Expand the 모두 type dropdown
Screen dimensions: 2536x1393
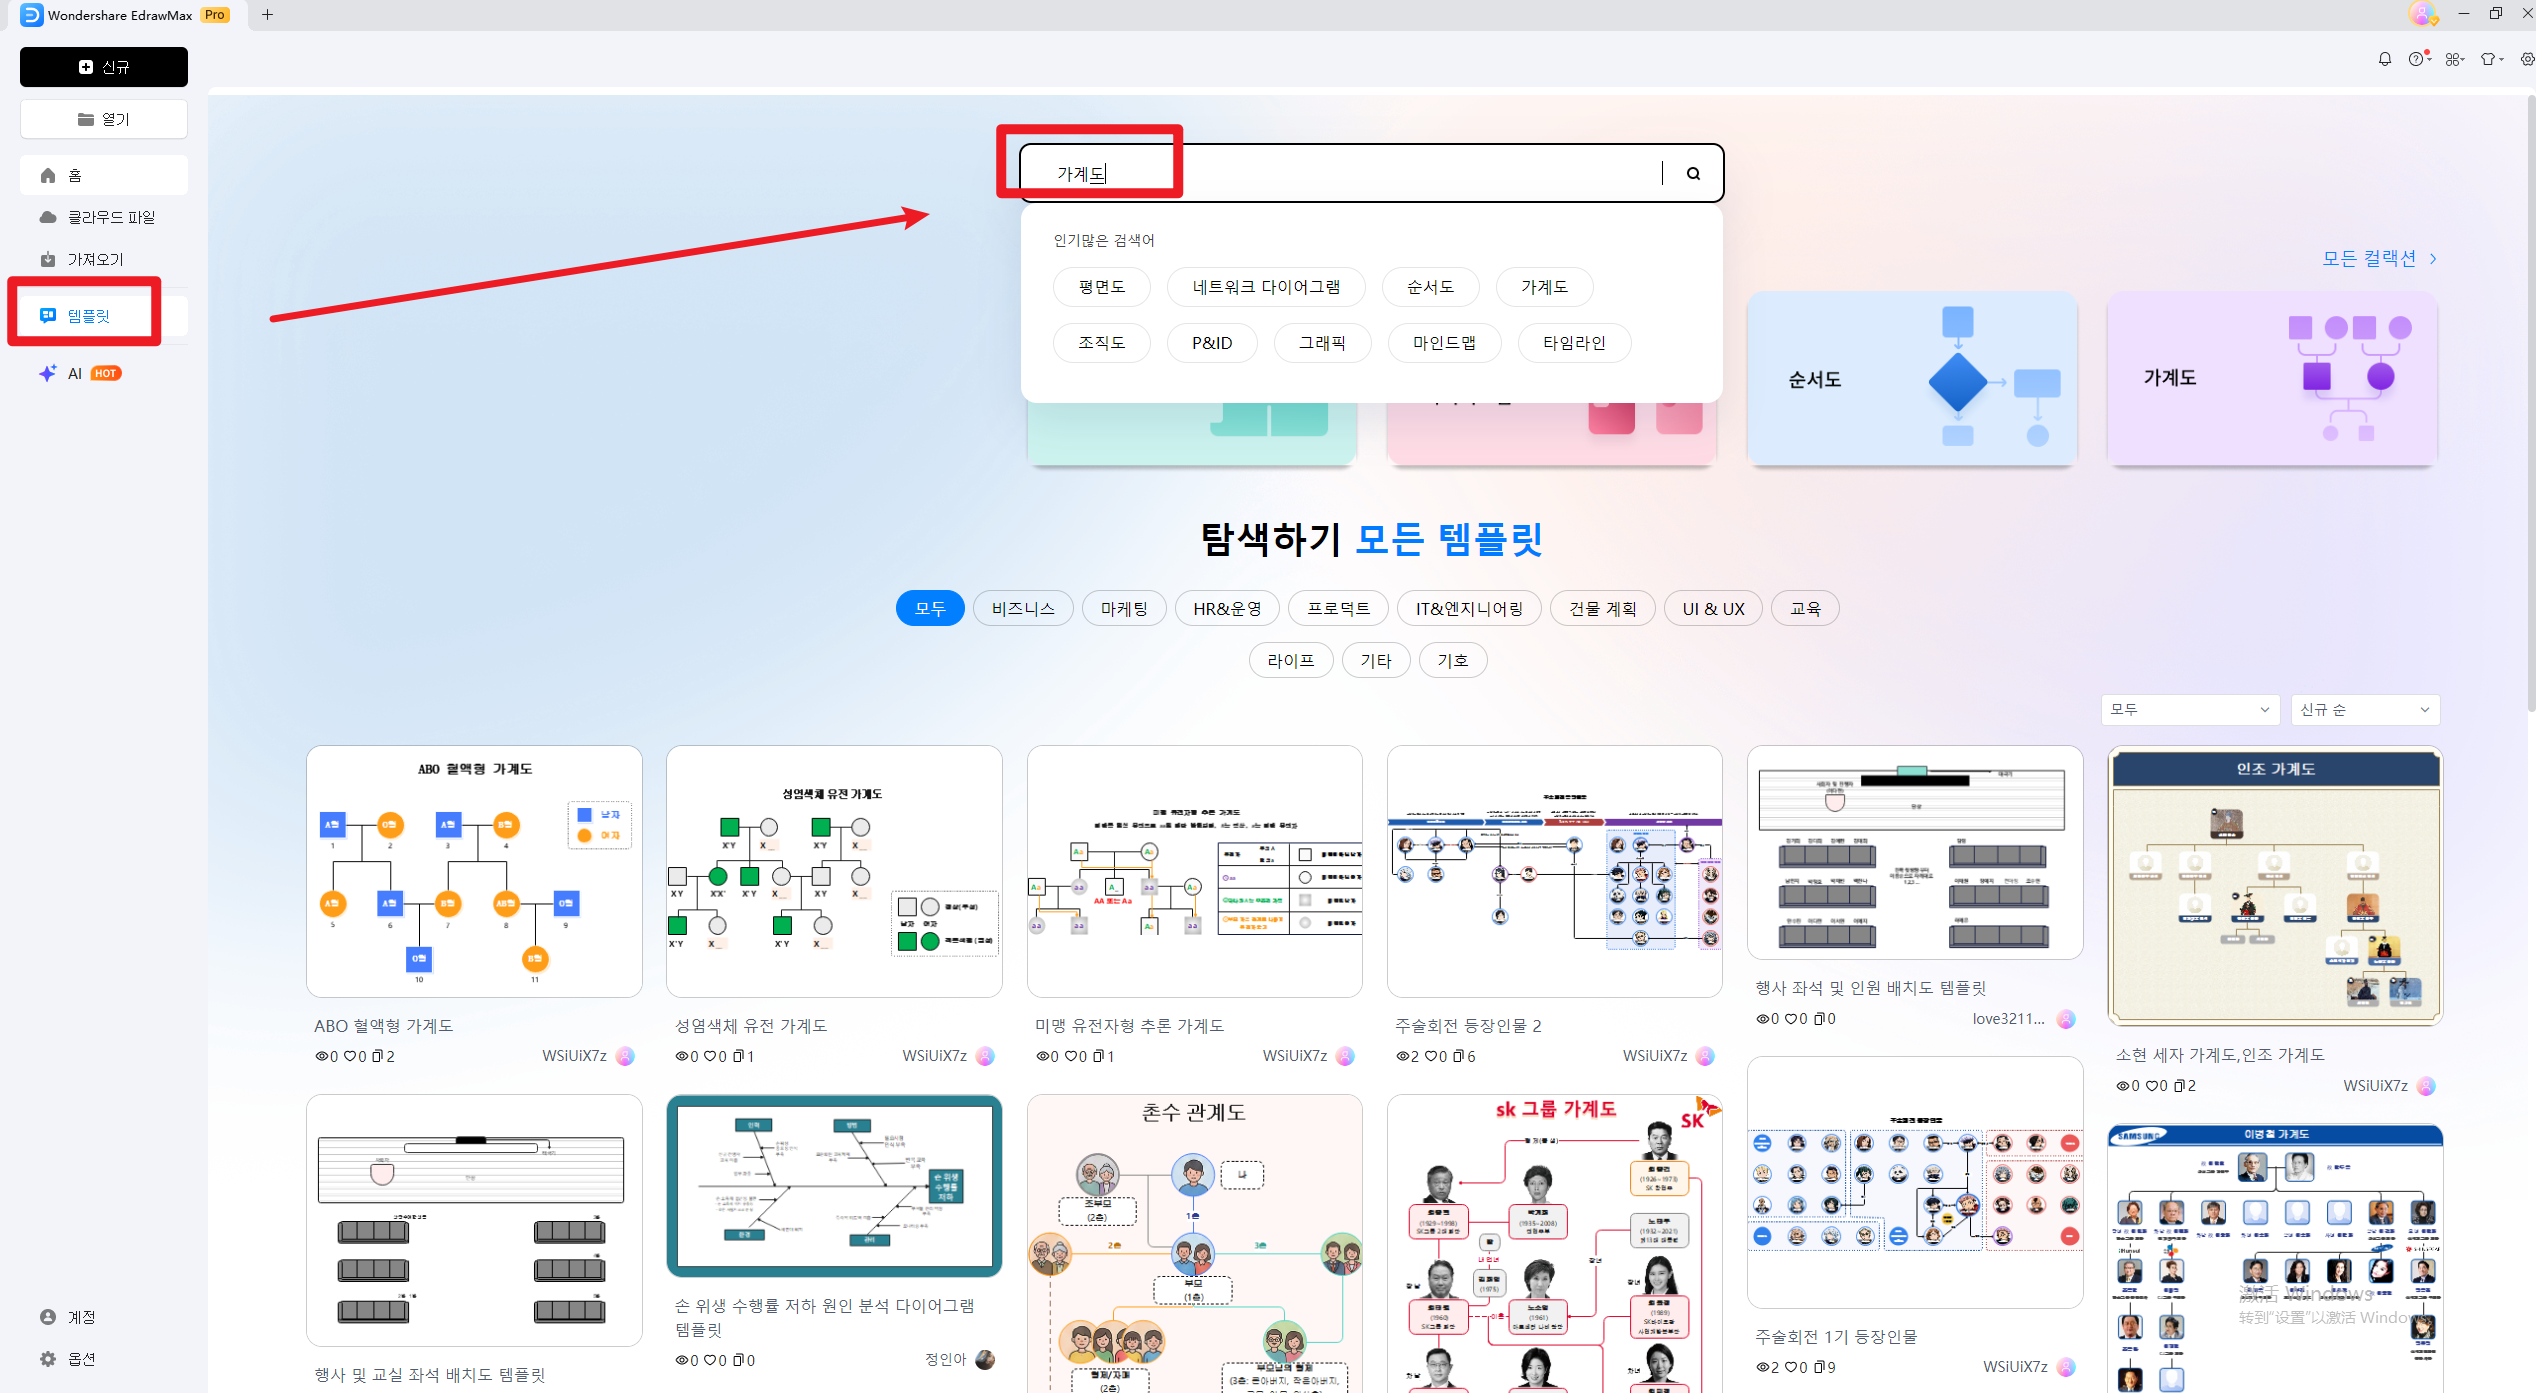tap(2189, 709)
